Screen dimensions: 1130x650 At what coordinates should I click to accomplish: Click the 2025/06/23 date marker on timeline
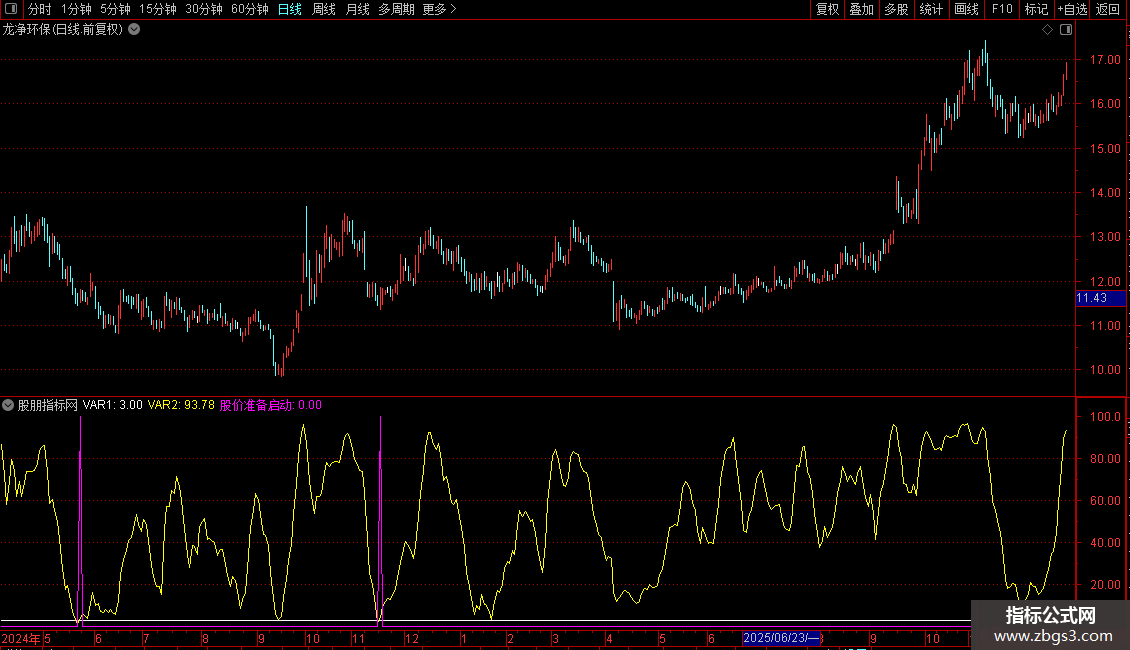point(781,638)
